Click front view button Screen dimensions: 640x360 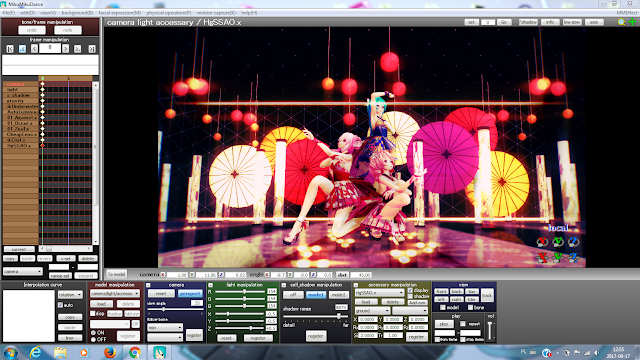coord(441,291)
